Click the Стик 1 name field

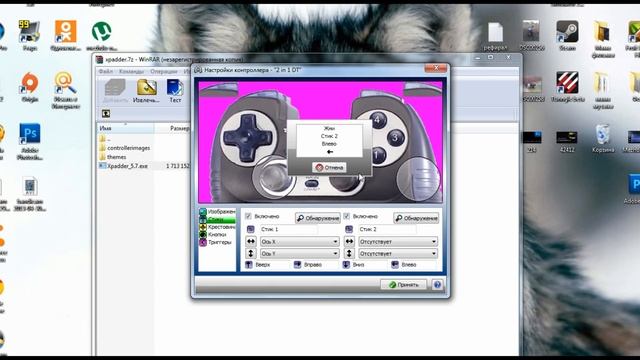click(289, 229)
